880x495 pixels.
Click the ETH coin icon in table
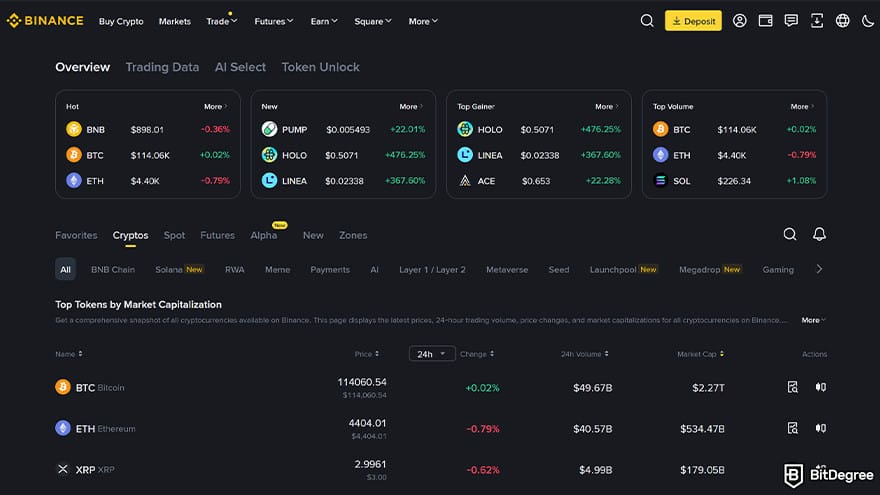[63, 428]
